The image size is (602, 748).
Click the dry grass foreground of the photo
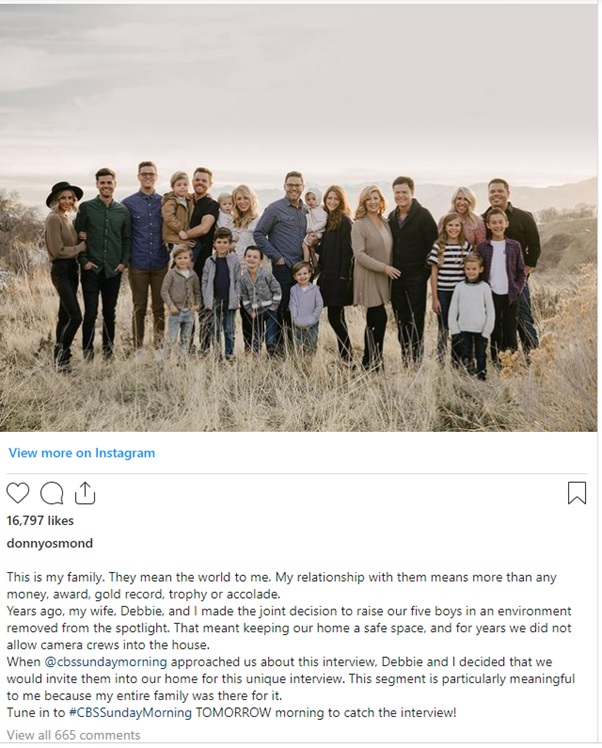(x=299, y=401)
